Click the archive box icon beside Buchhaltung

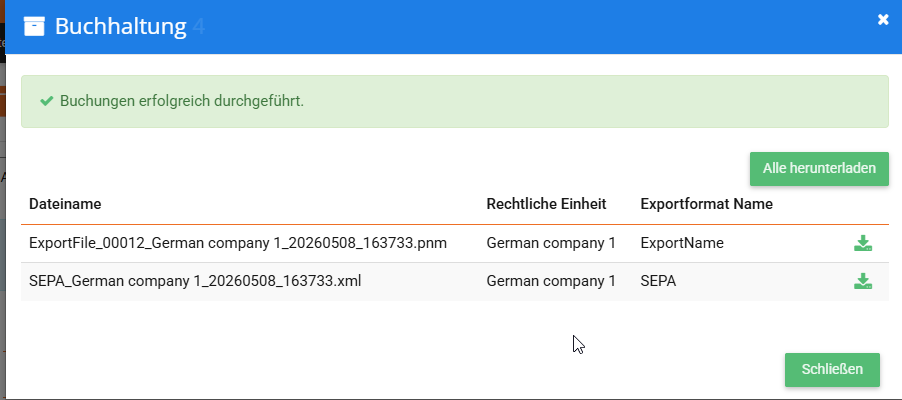pos(34,26)
